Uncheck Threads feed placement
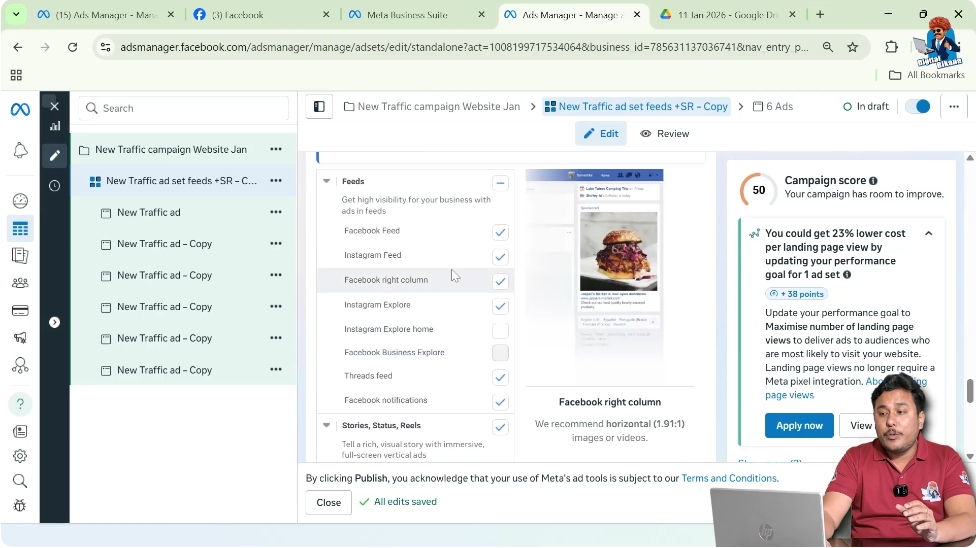This screenshot has width=976, height=548. [500, 377]
